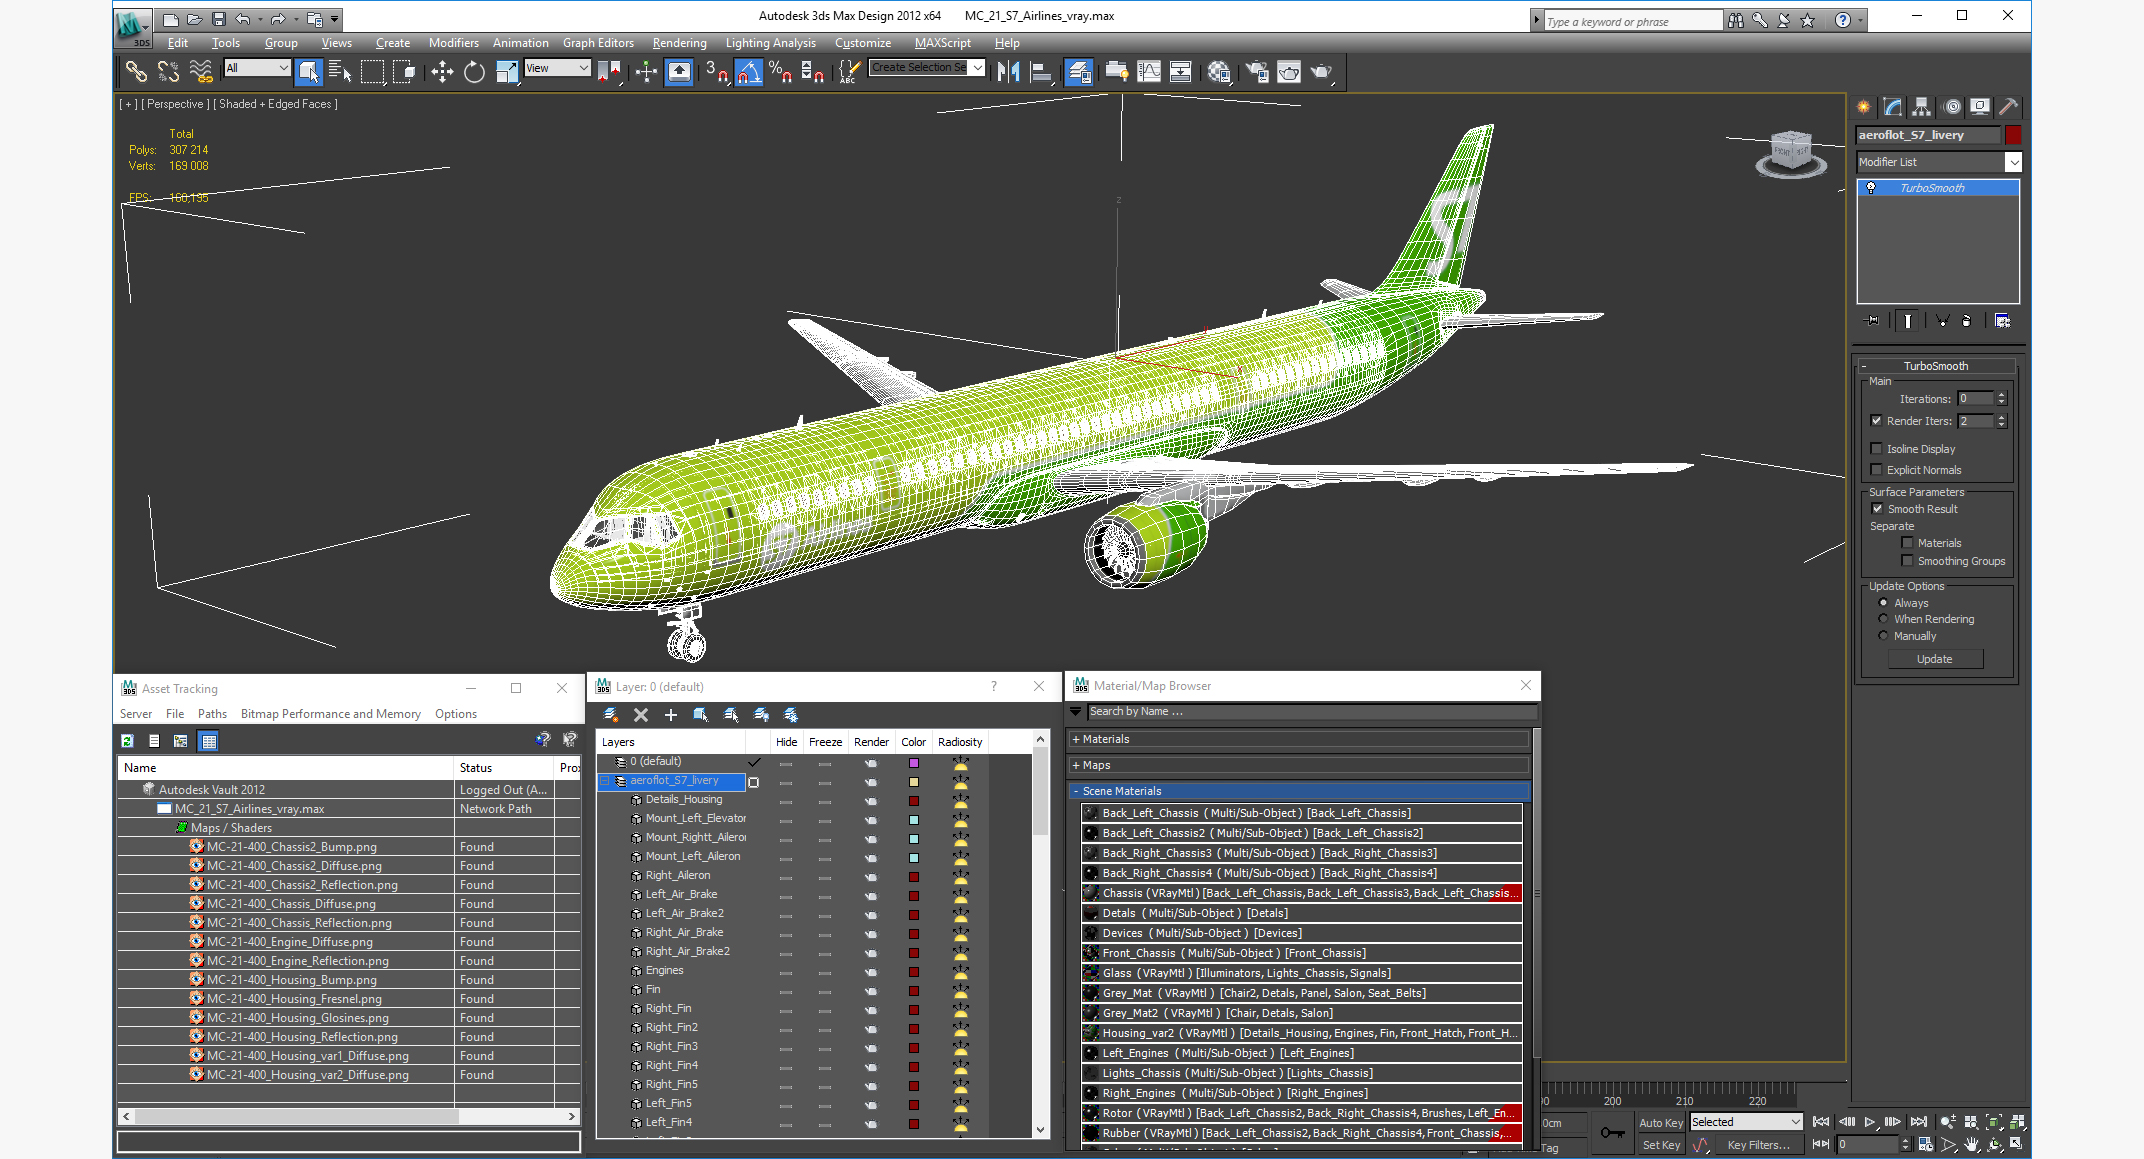Collapse the TurboSmooth rollout header
The width and height of the screenshot is (2144, 1159).
pyautogui.click(x=1935, y=366)
